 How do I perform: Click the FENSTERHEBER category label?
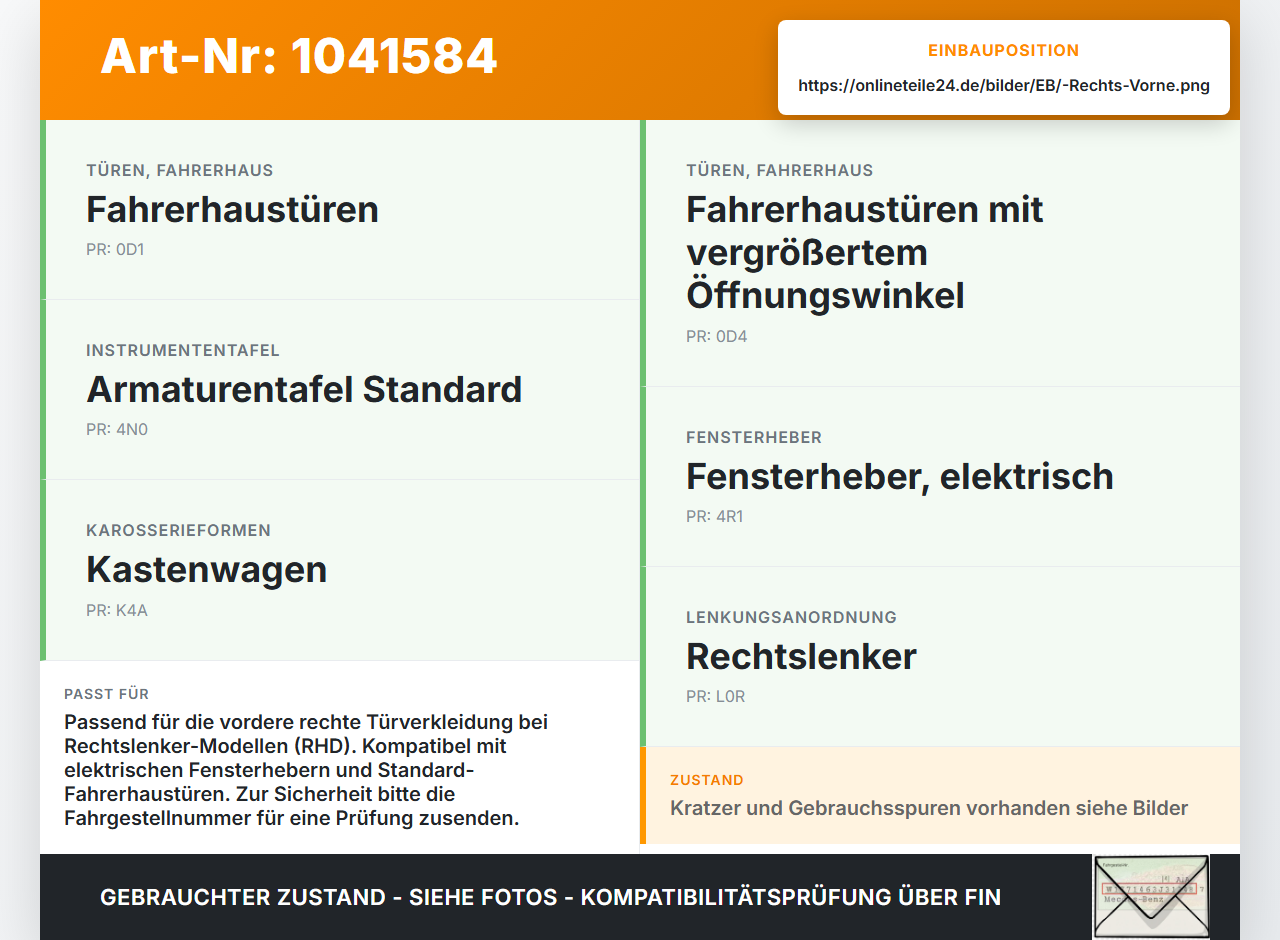coord(754,437)
